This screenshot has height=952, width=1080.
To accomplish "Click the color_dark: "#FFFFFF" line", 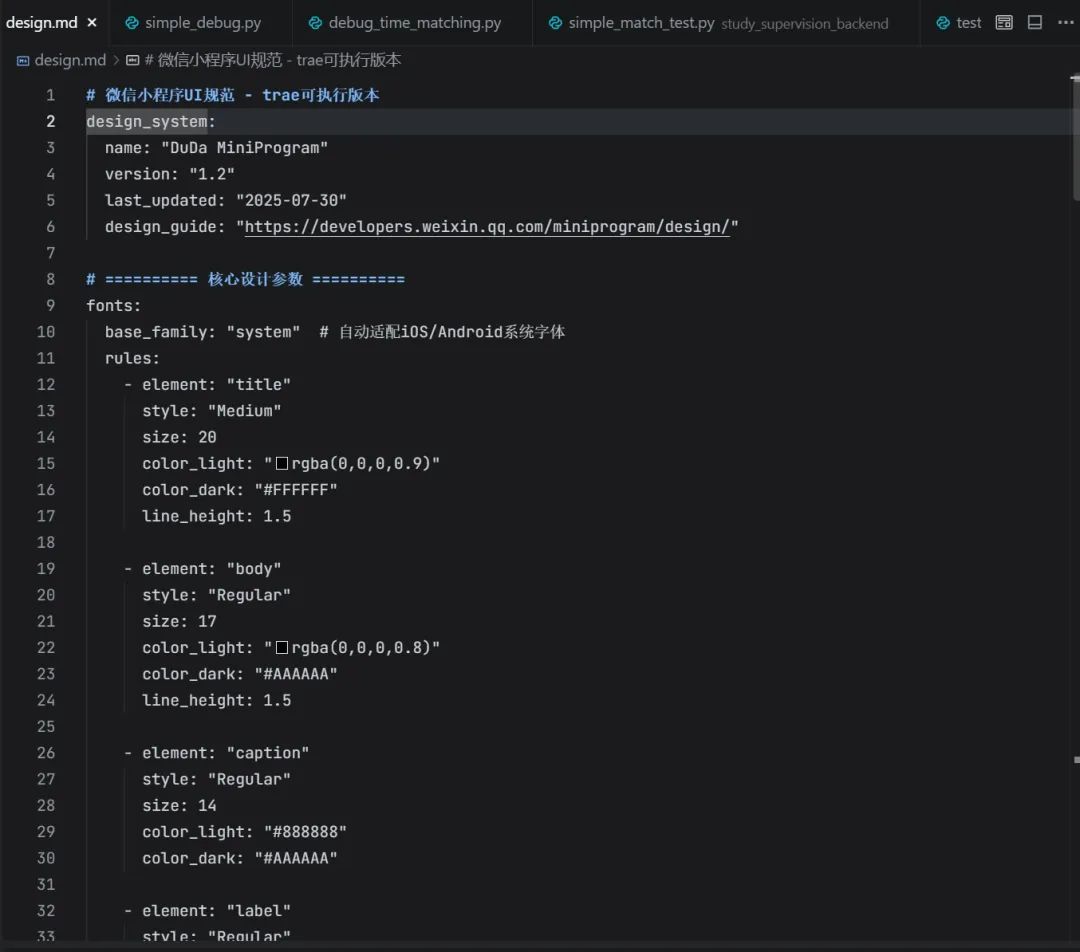I will click(x=240, y=490).
